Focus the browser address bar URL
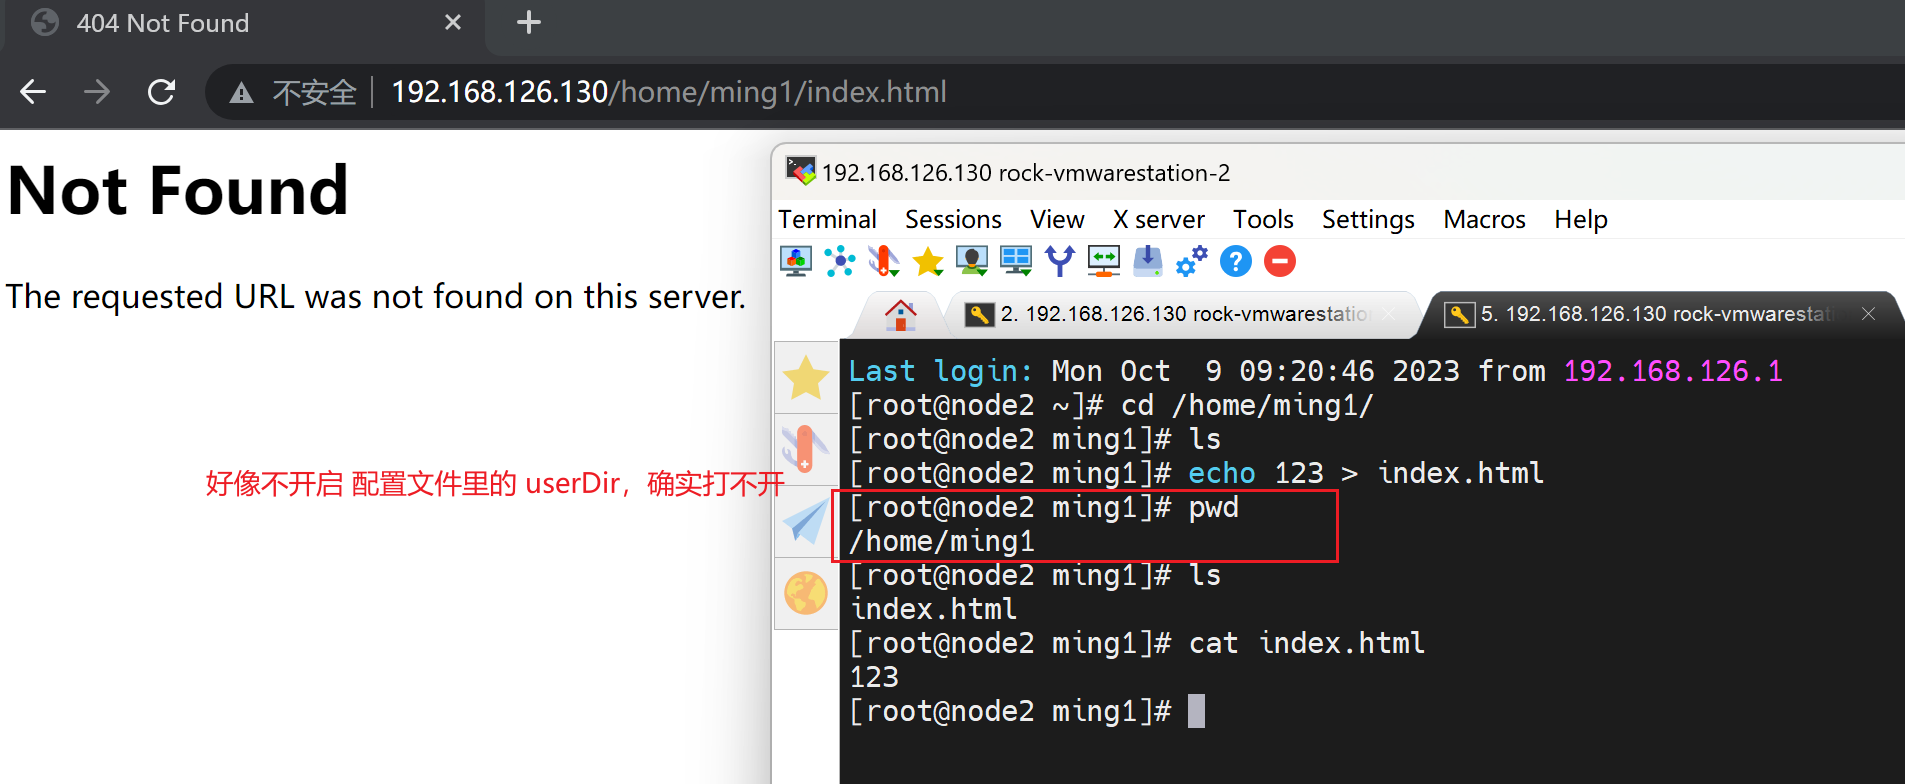Image resolution: width=1905 pixels, height=784 pixels. [668, 92]
